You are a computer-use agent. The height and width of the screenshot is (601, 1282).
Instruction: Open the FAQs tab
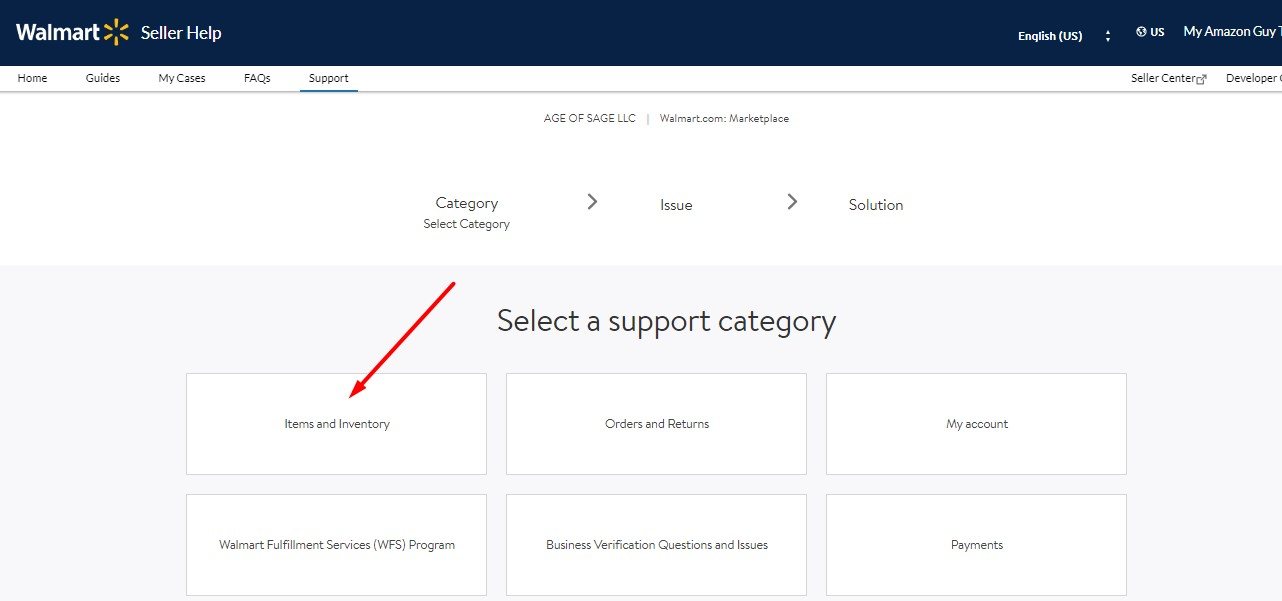(x=257, y=78)
